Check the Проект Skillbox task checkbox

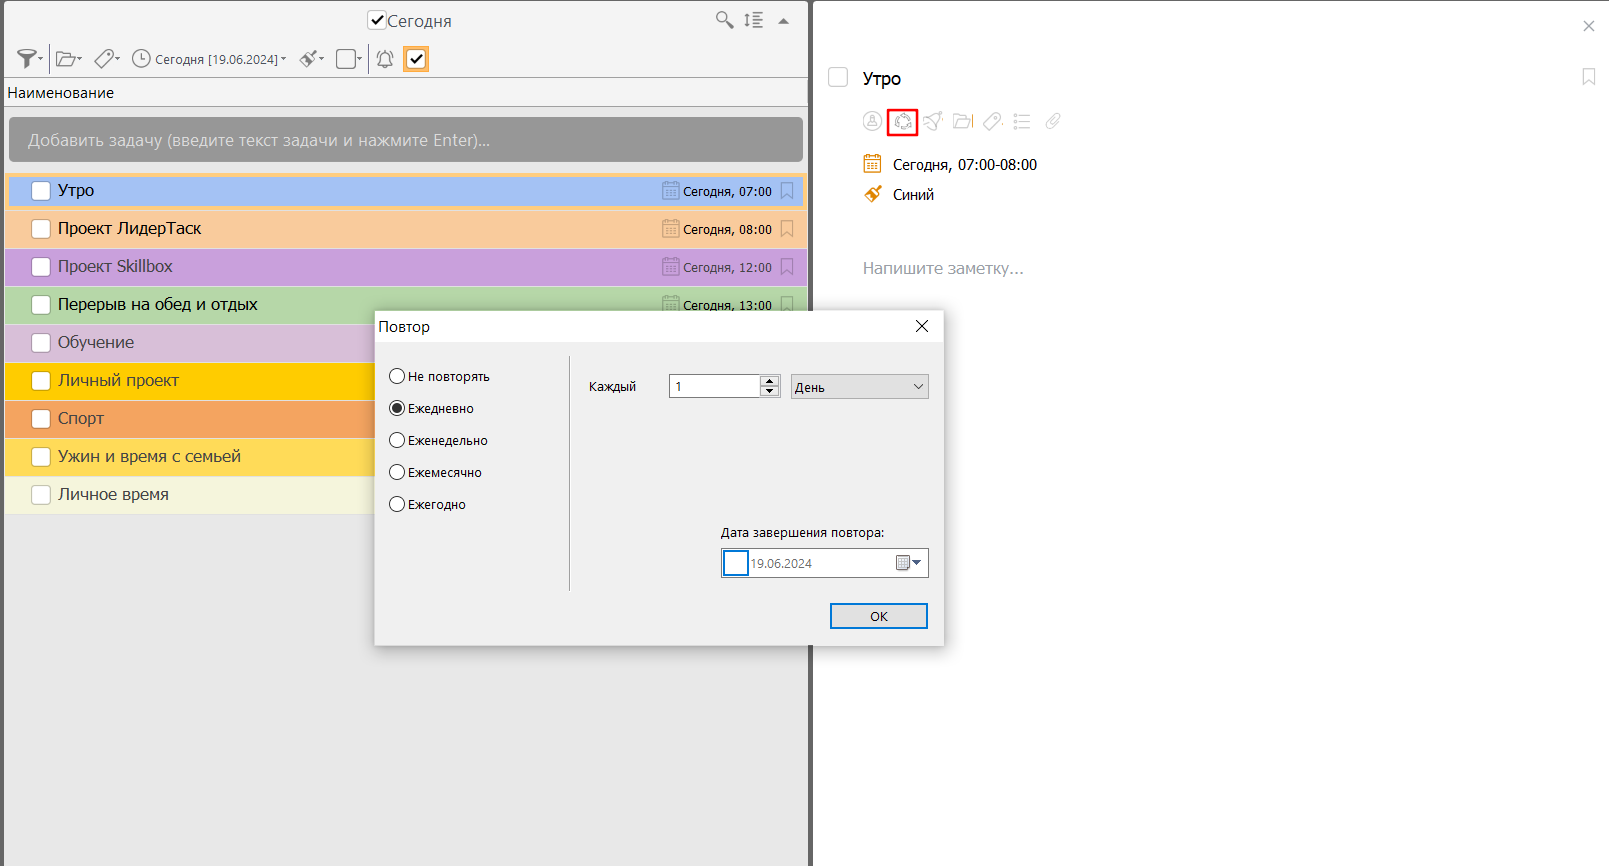coord(41,267)
